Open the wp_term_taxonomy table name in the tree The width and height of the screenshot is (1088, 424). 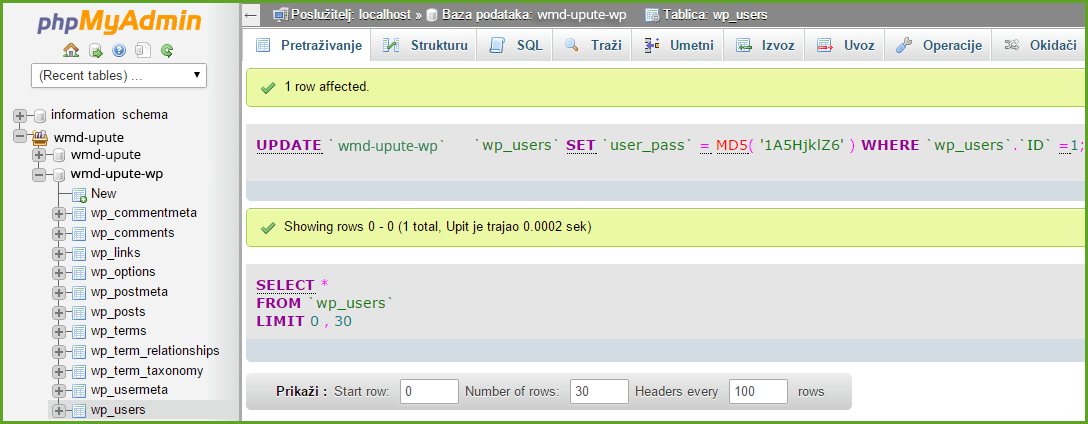click(x=147, y=371)
